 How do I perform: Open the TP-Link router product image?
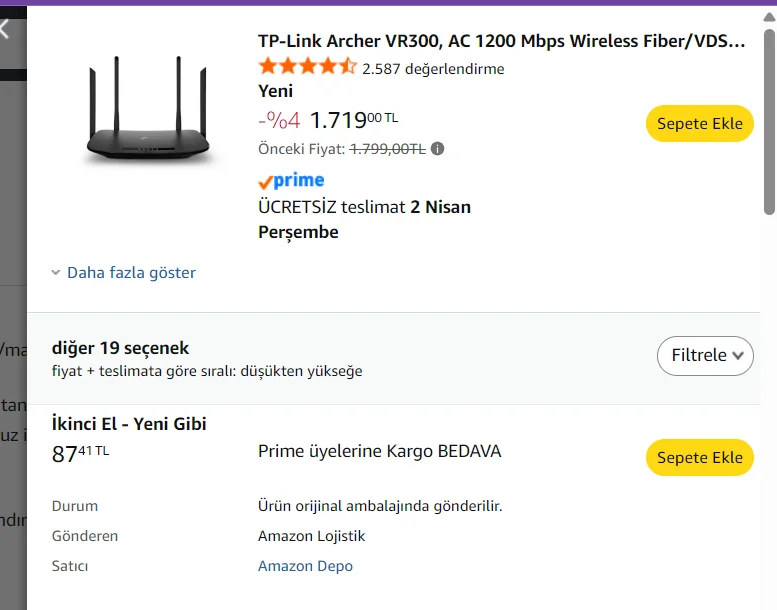(148, 113)
